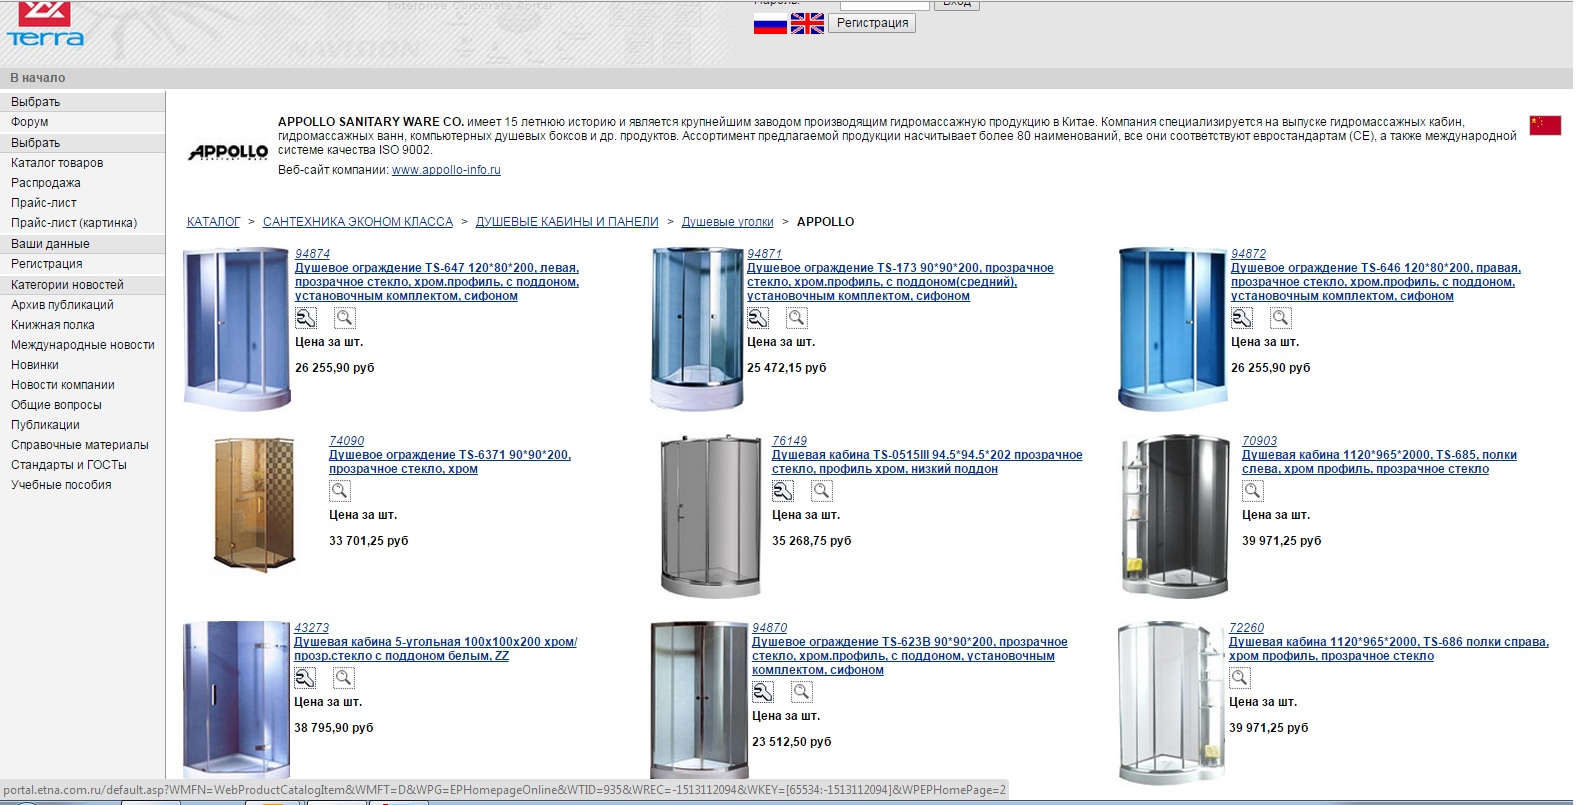
Task: Click magnifier icon for product 94874
Action: (x=344, y=318)
